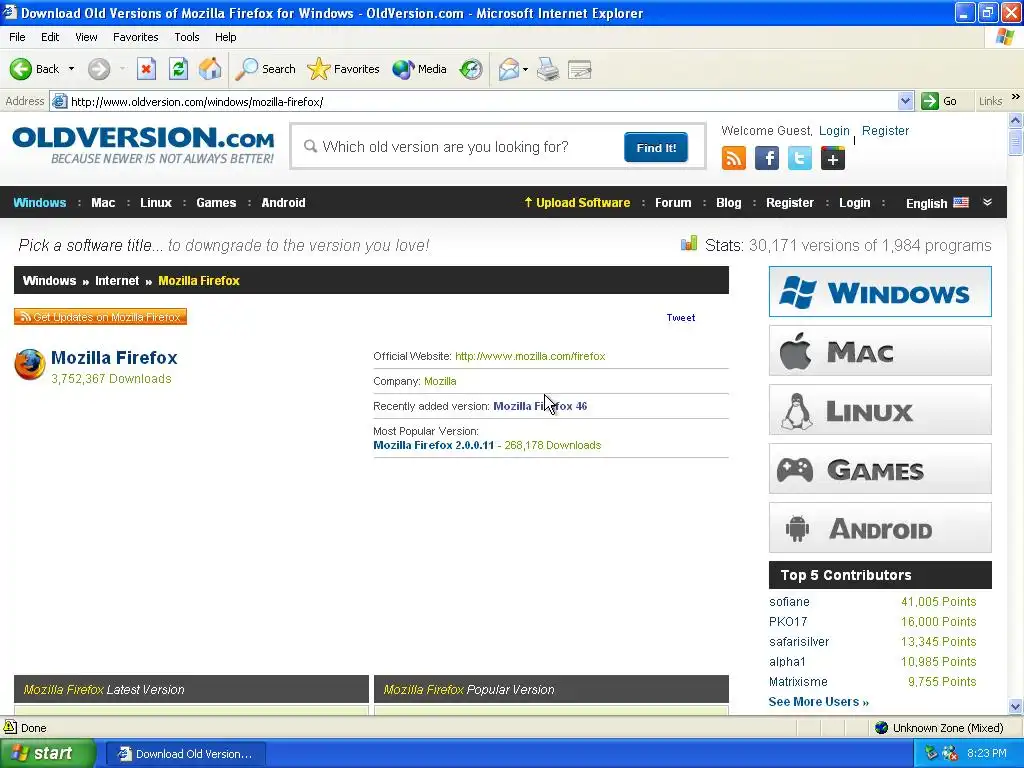Click the Mail envelope icon
1024x768 pixels.
tap(509, 69)
